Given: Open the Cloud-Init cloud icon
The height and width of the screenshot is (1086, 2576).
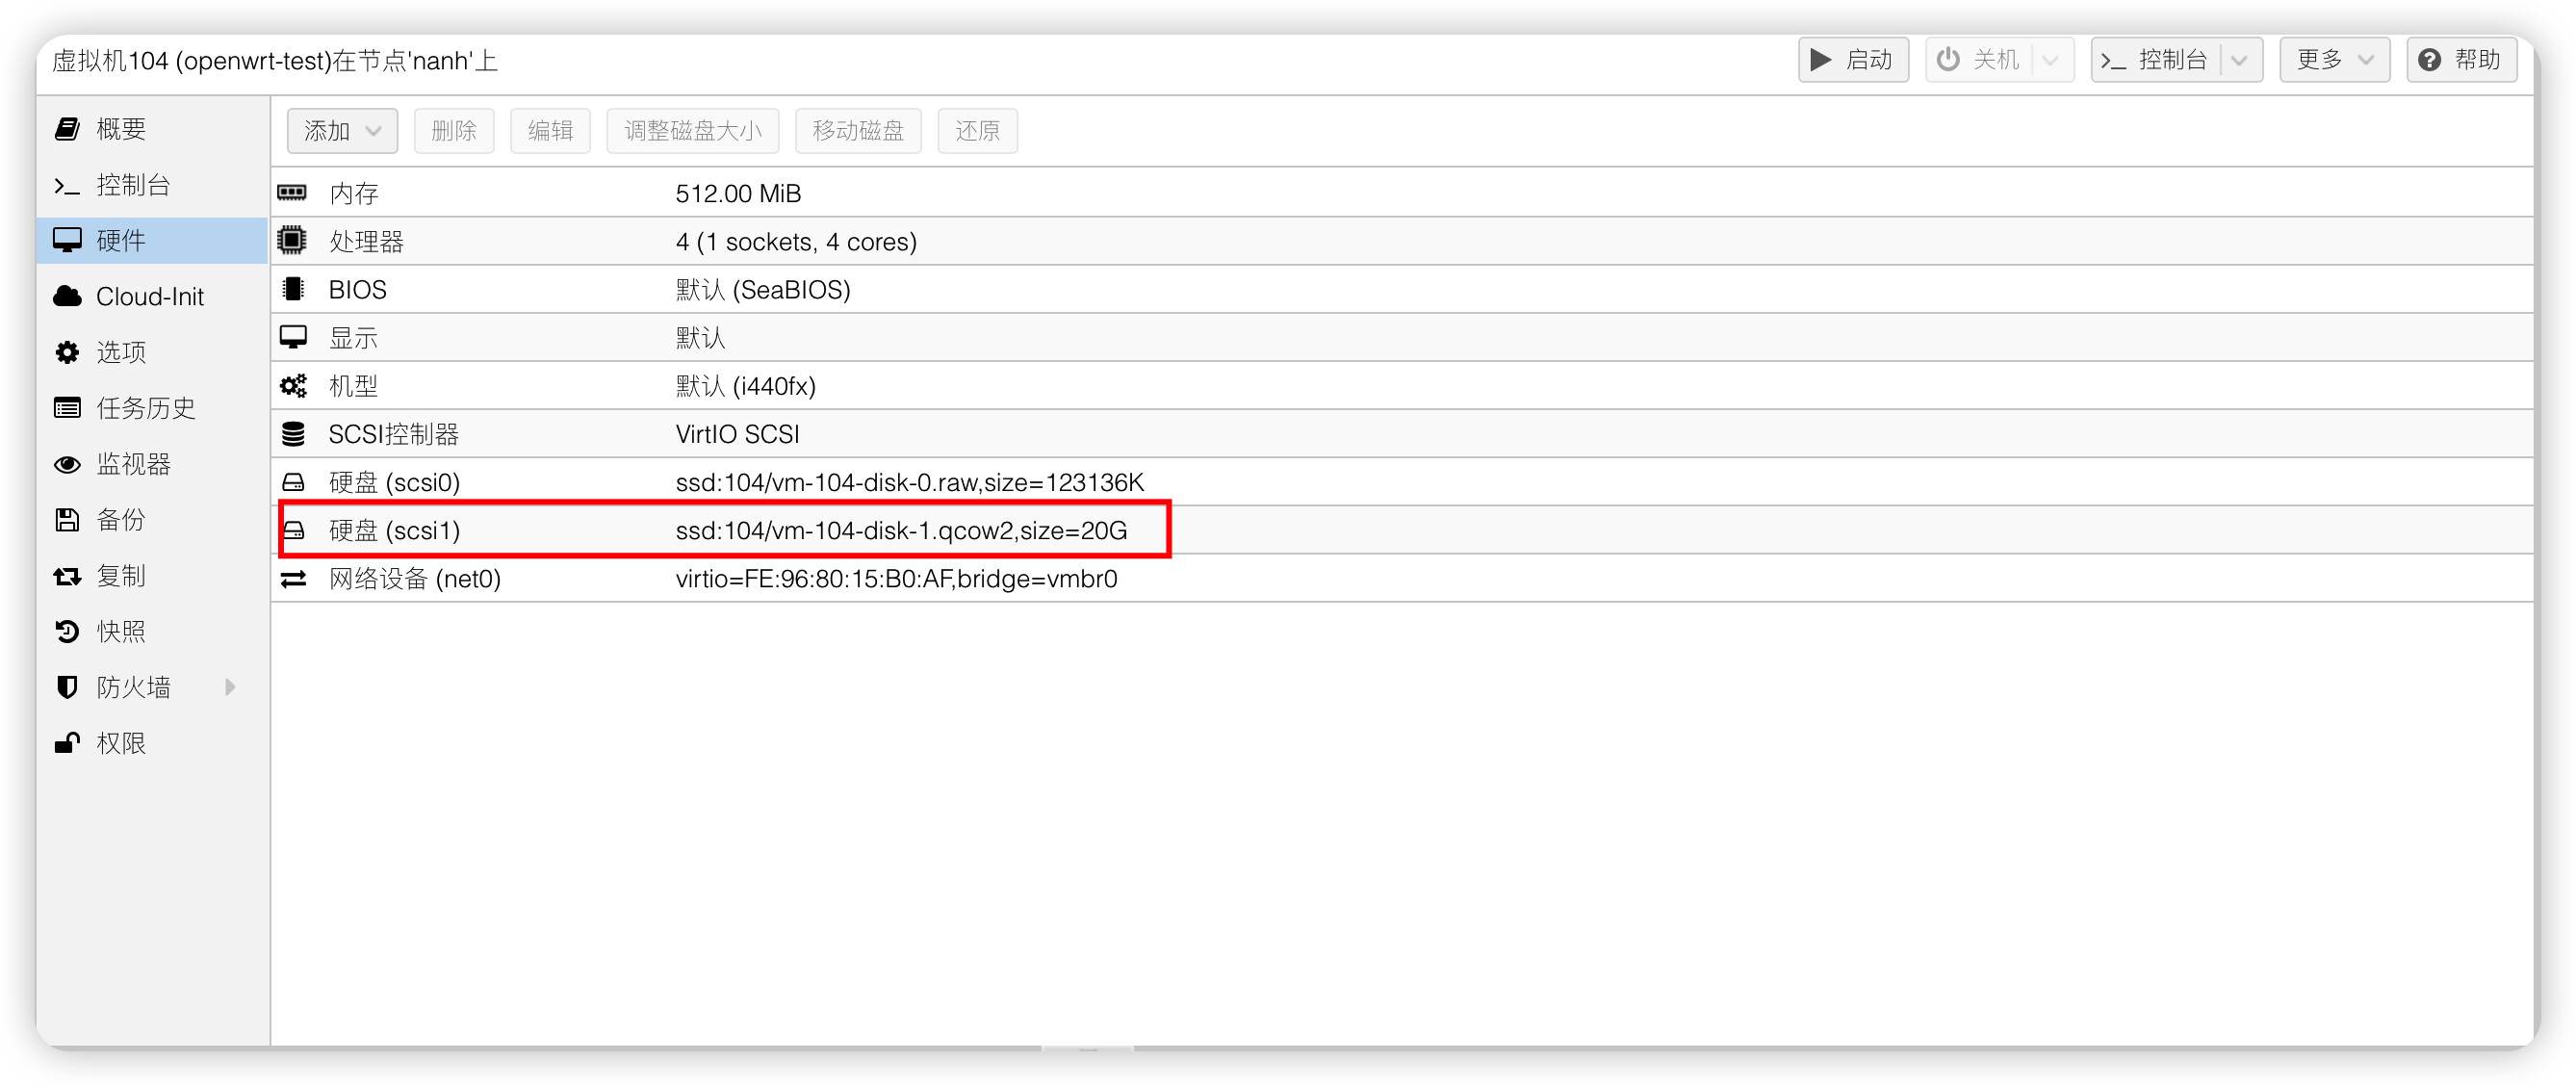Looking at the screenshot, I should 67,297.
